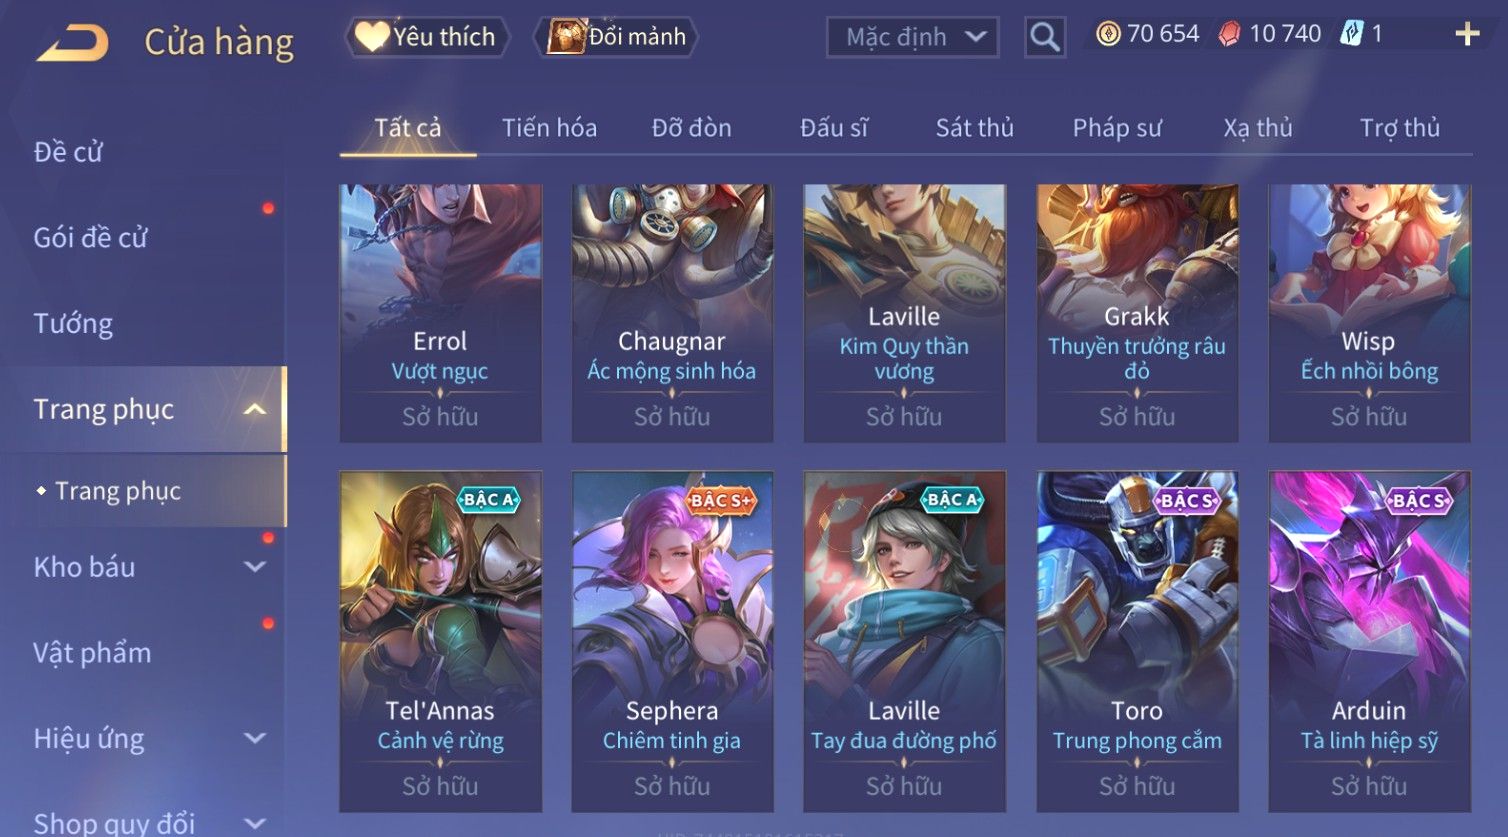Click the plus icon to add currency

[x=1467, y=35]
